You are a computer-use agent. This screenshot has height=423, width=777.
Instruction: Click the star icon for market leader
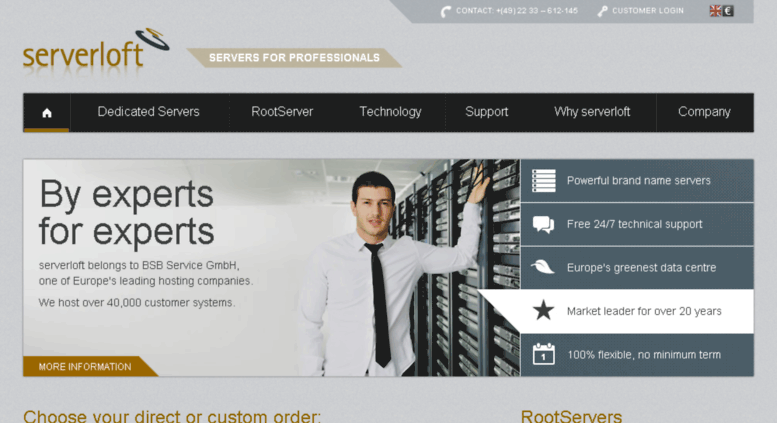coord(544,311)
